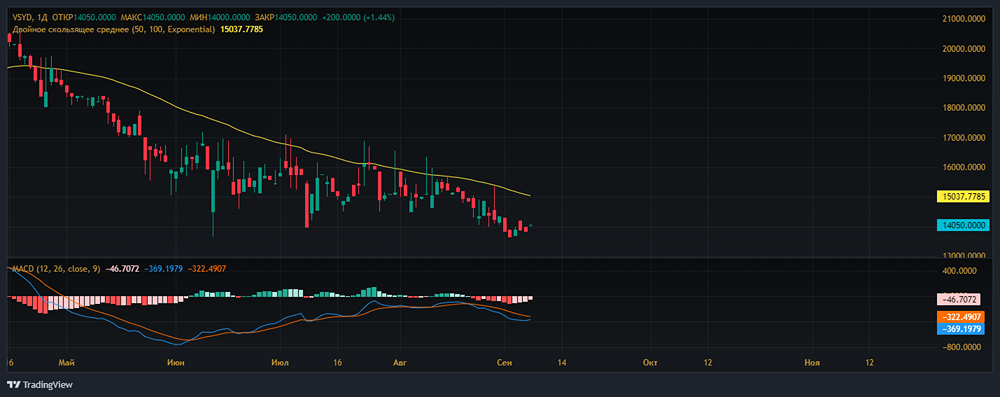Click the last green candle near 14050
This screenshot has height=397, width=1000.
(x=530, y=225)
